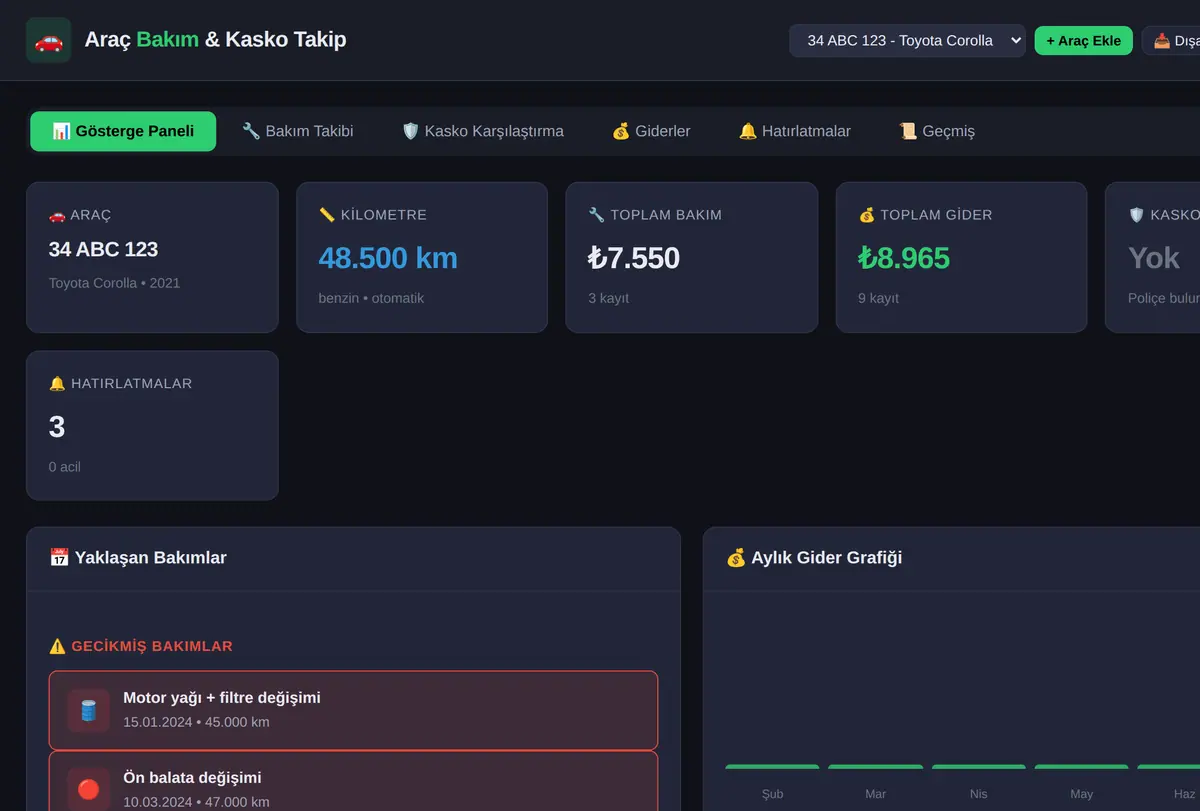This screenshot has width=1200, height=811.
Task: Click the oil drum icon for Motor yağı
Action: point(89,710)
